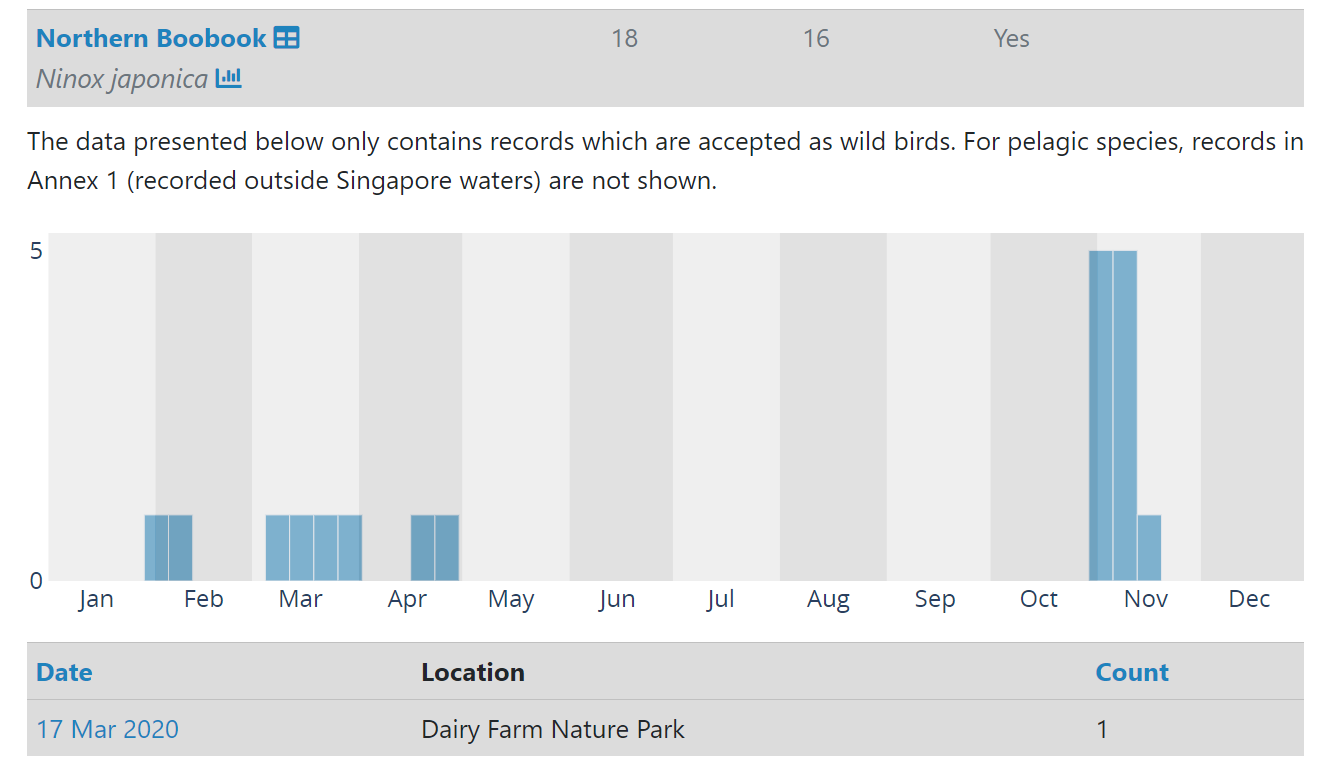The image size is (1321, 768).
Task: Sort records by the Count column header
Action: [1132, 672]
